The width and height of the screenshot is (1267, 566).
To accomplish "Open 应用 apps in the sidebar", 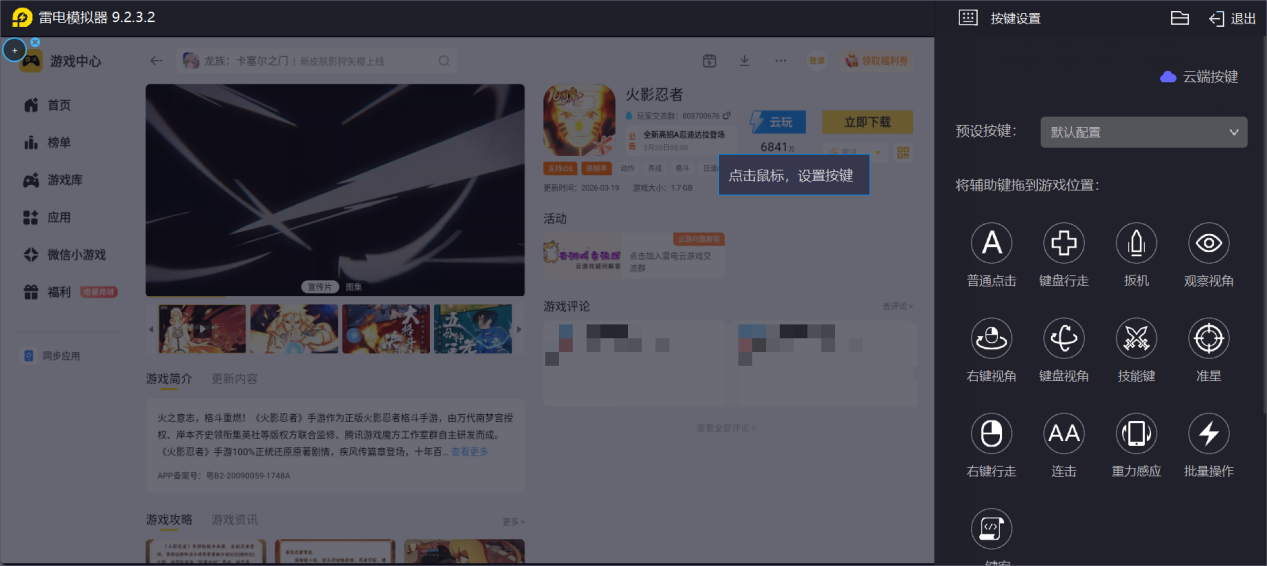I will point(48,217).
